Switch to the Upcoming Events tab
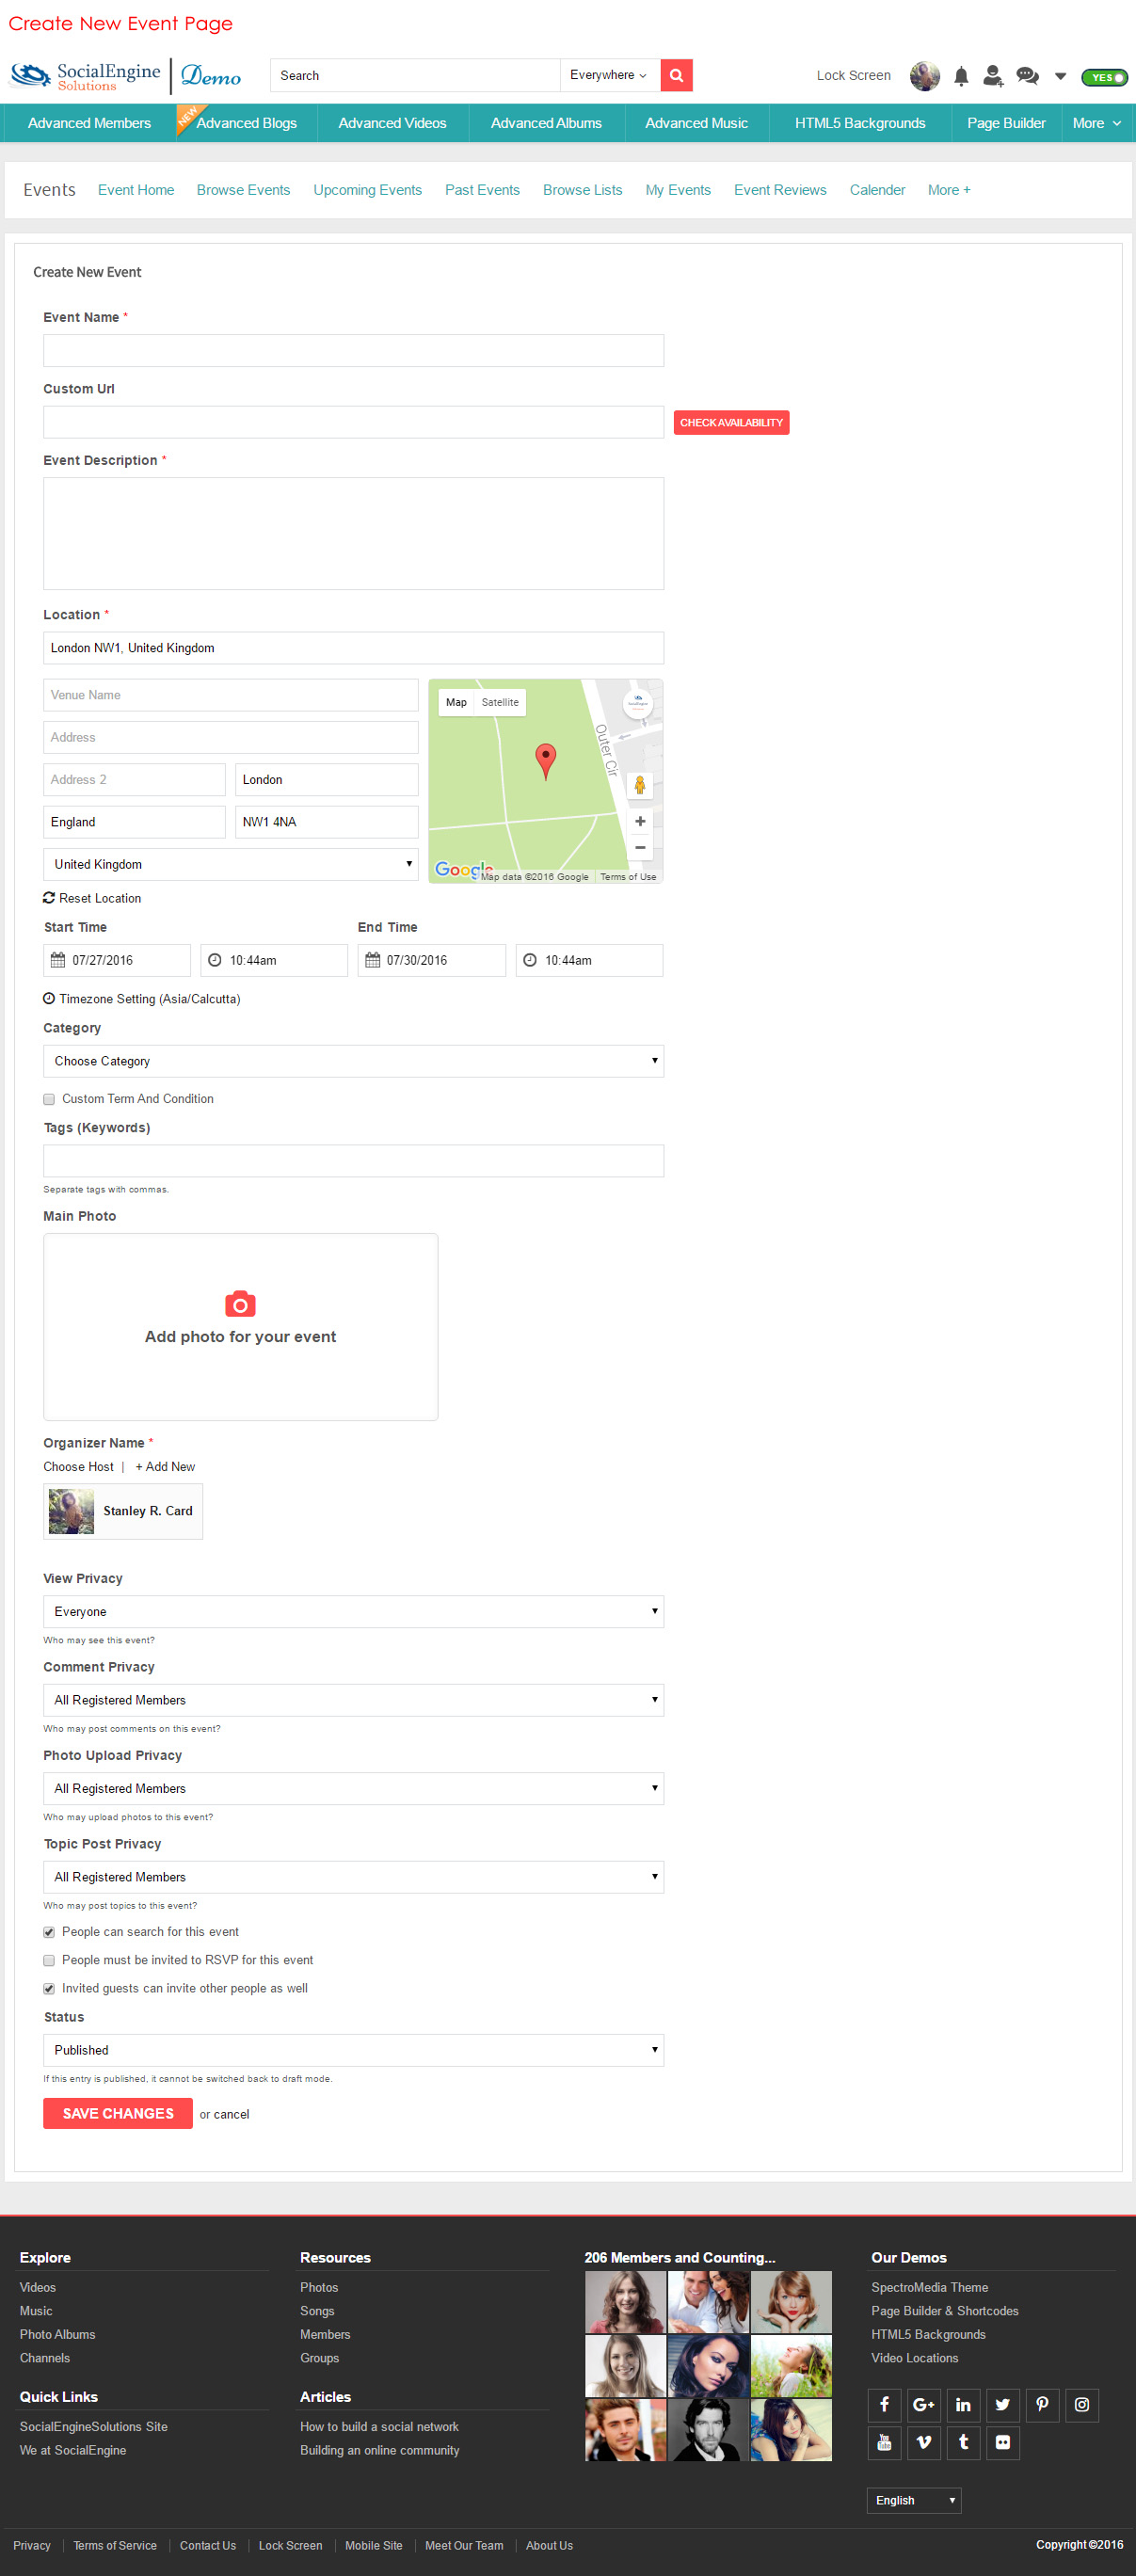 point(367,190)
